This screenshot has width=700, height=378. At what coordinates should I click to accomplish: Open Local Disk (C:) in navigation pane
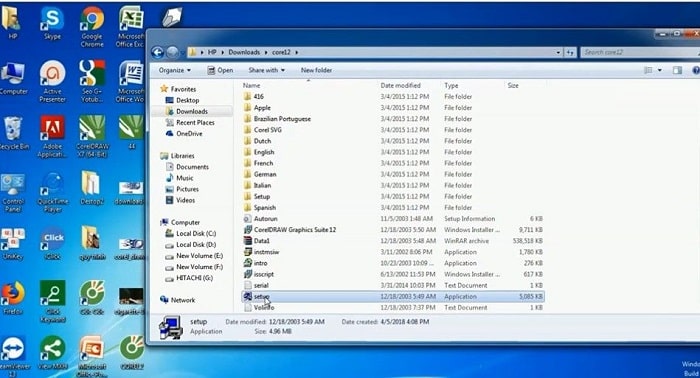pos(191,233)
